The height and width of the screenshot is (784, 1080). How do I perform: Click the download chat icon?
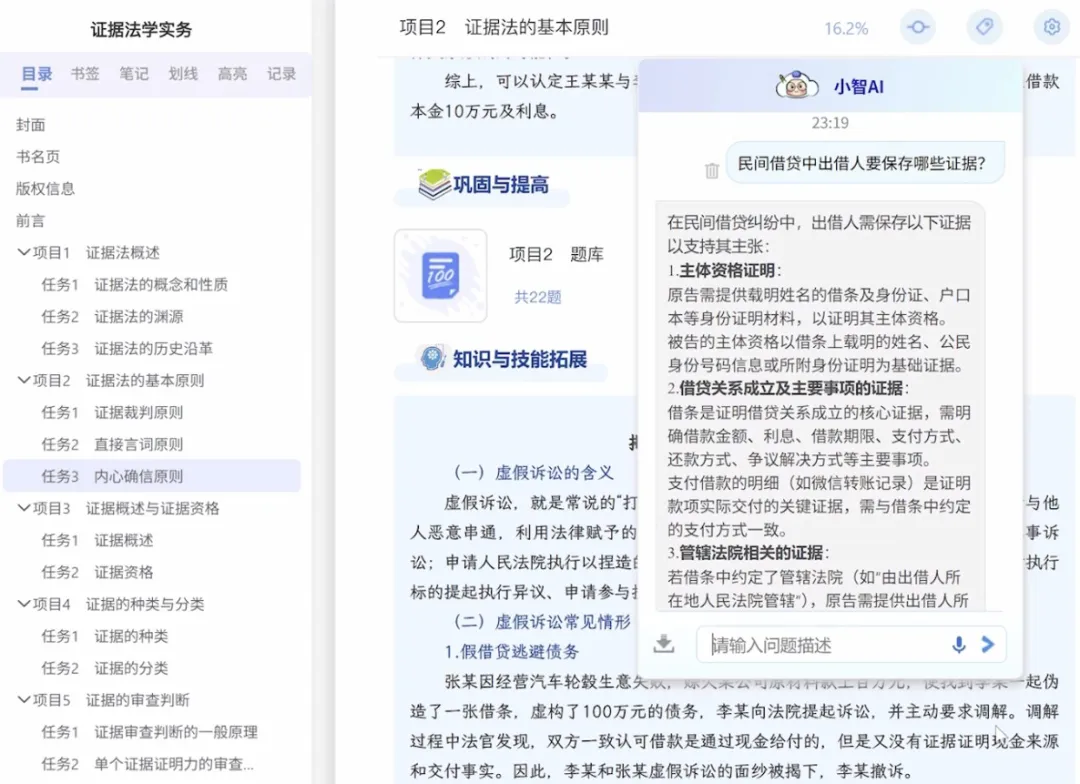tap(664, 644)
